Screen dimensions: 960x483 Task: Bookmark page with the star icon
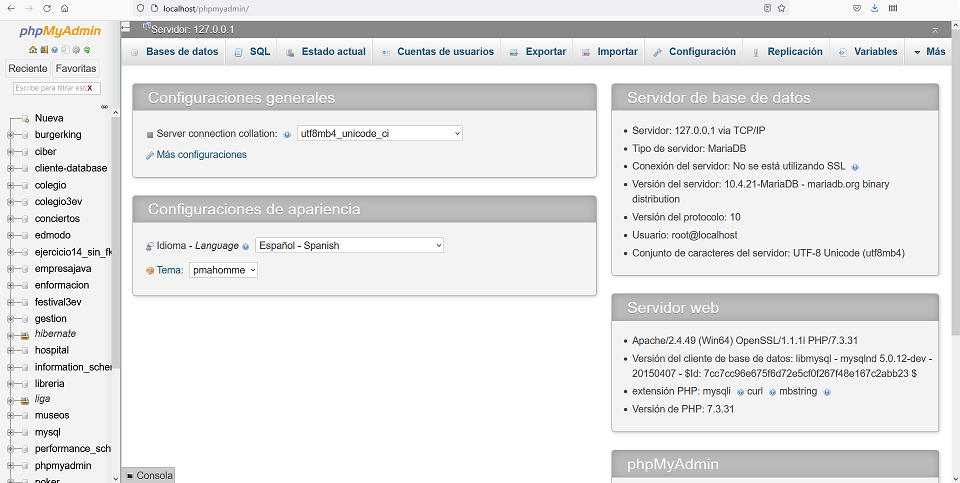[x=781, y=8]
